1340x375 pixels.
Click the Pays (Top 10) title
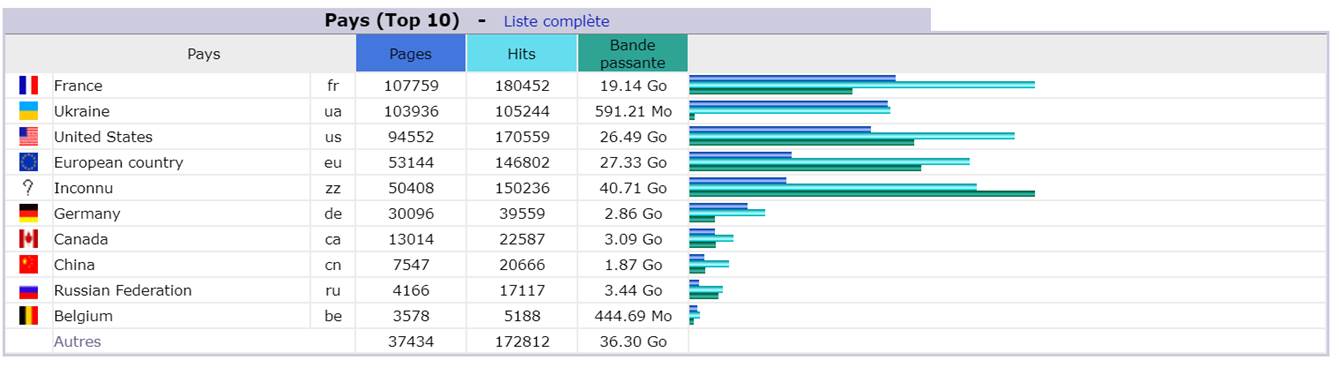pos(392,20)
